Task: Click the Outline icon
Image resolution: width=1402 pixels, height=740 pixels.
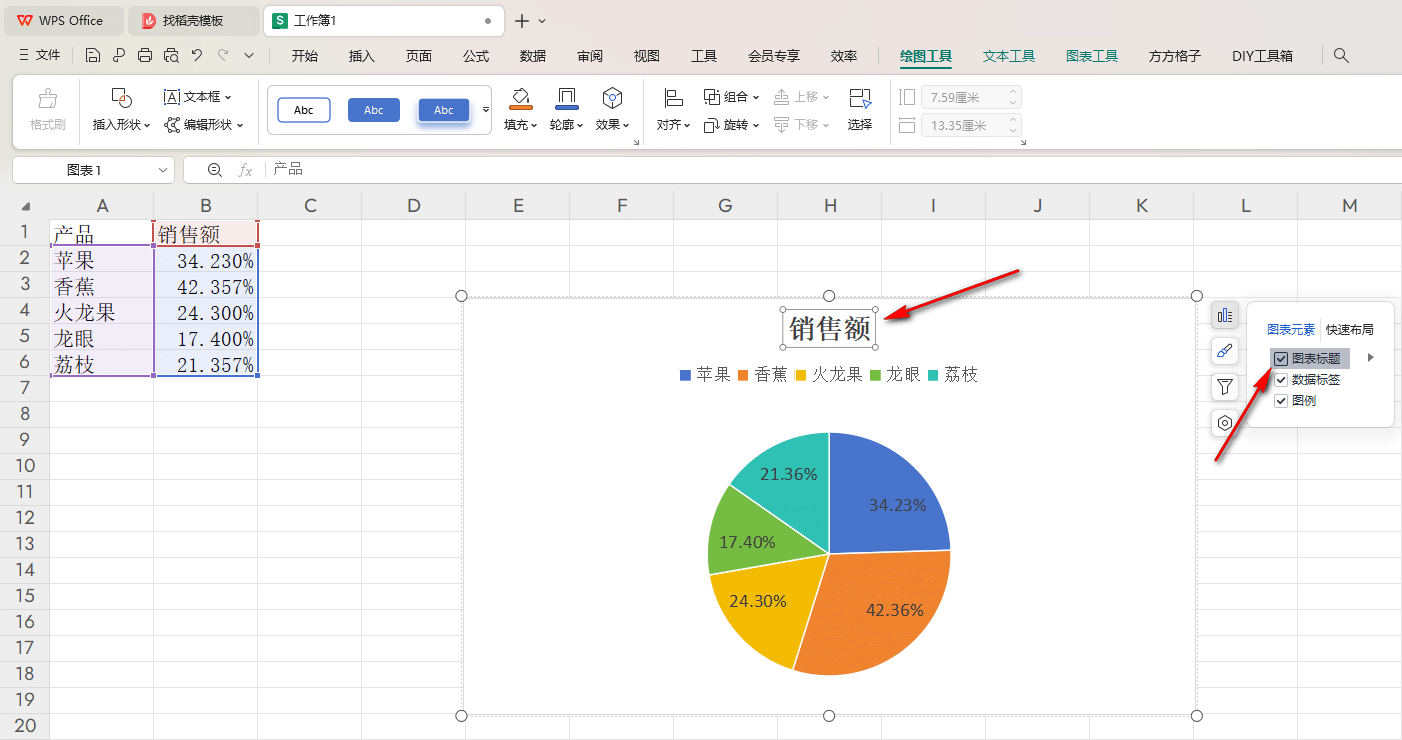Action: point(567,98)
